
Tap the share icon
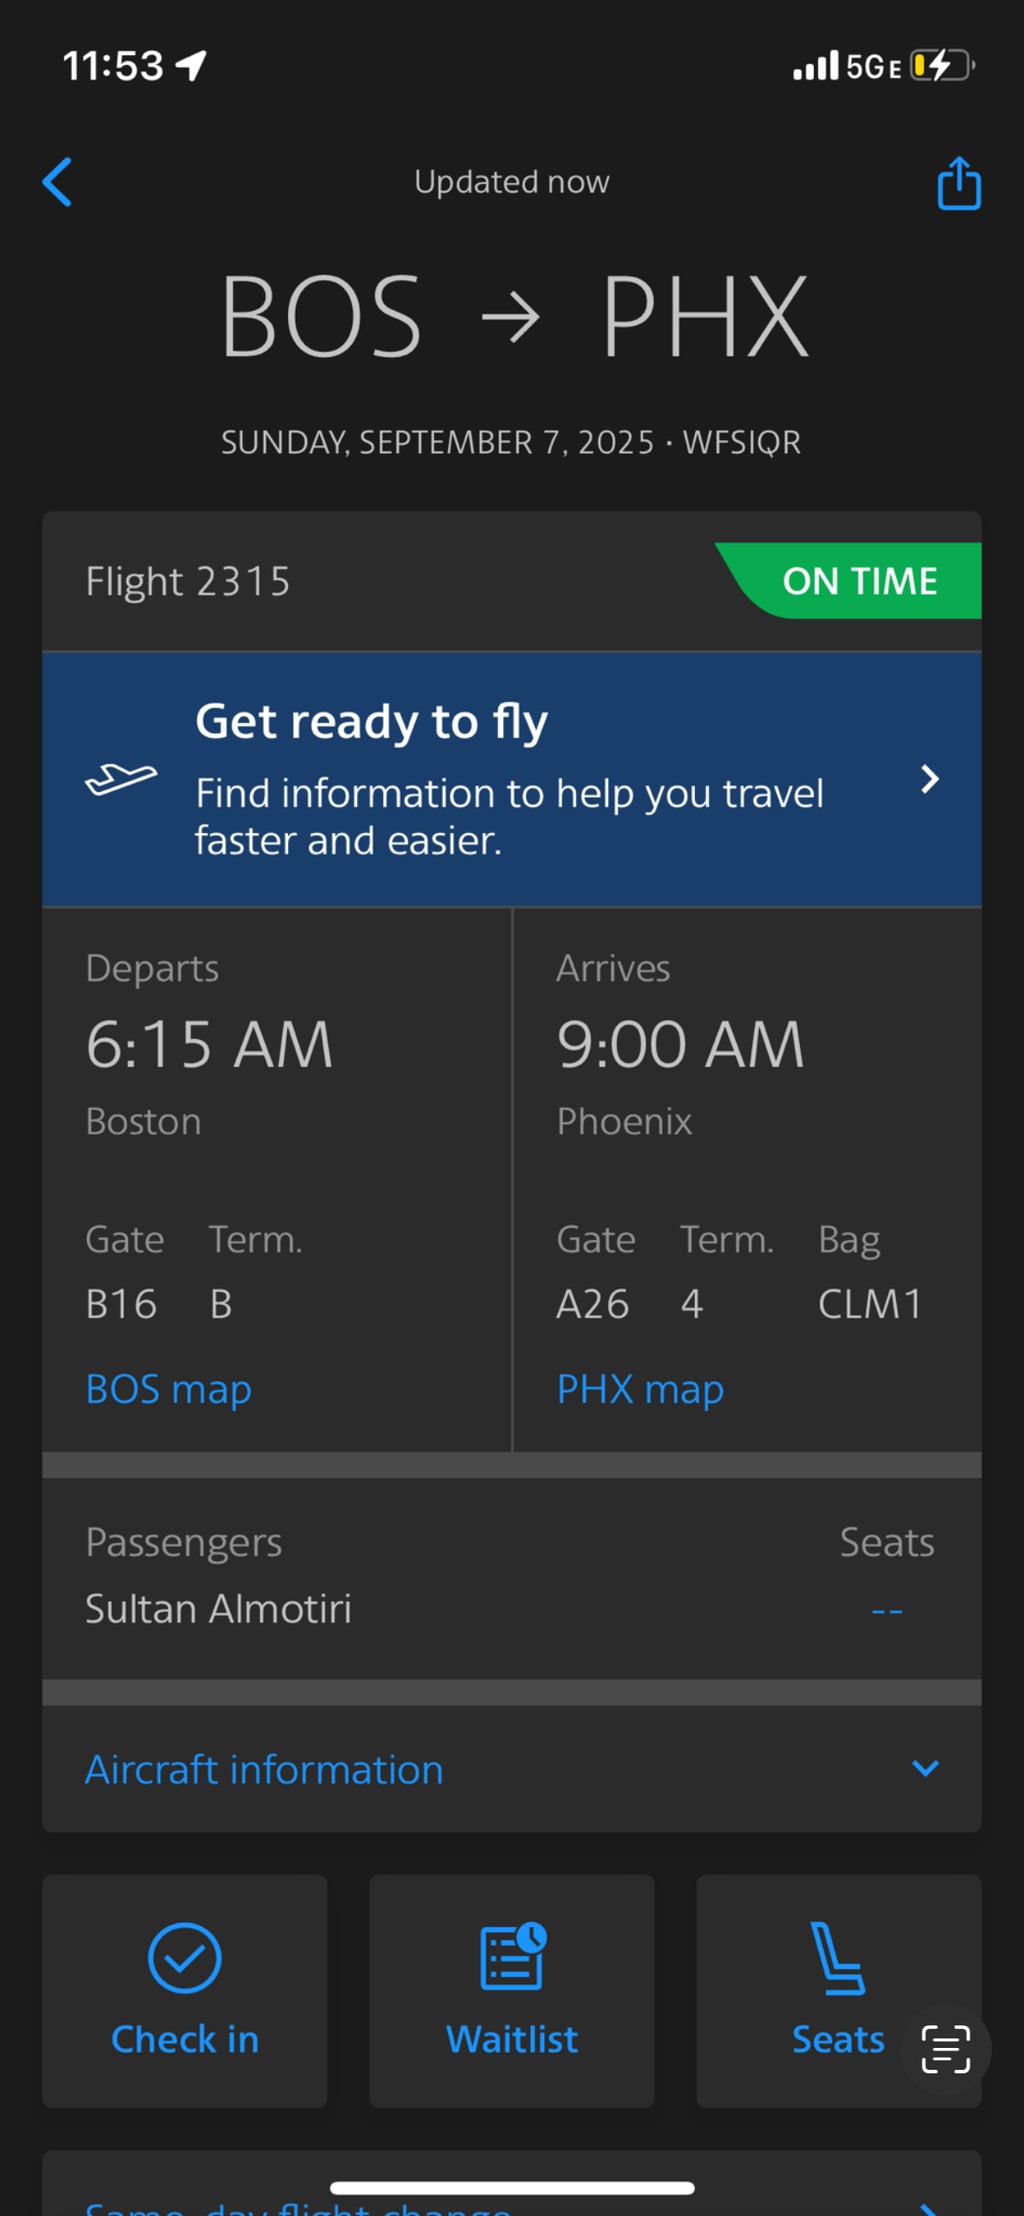tap(958, 184)
